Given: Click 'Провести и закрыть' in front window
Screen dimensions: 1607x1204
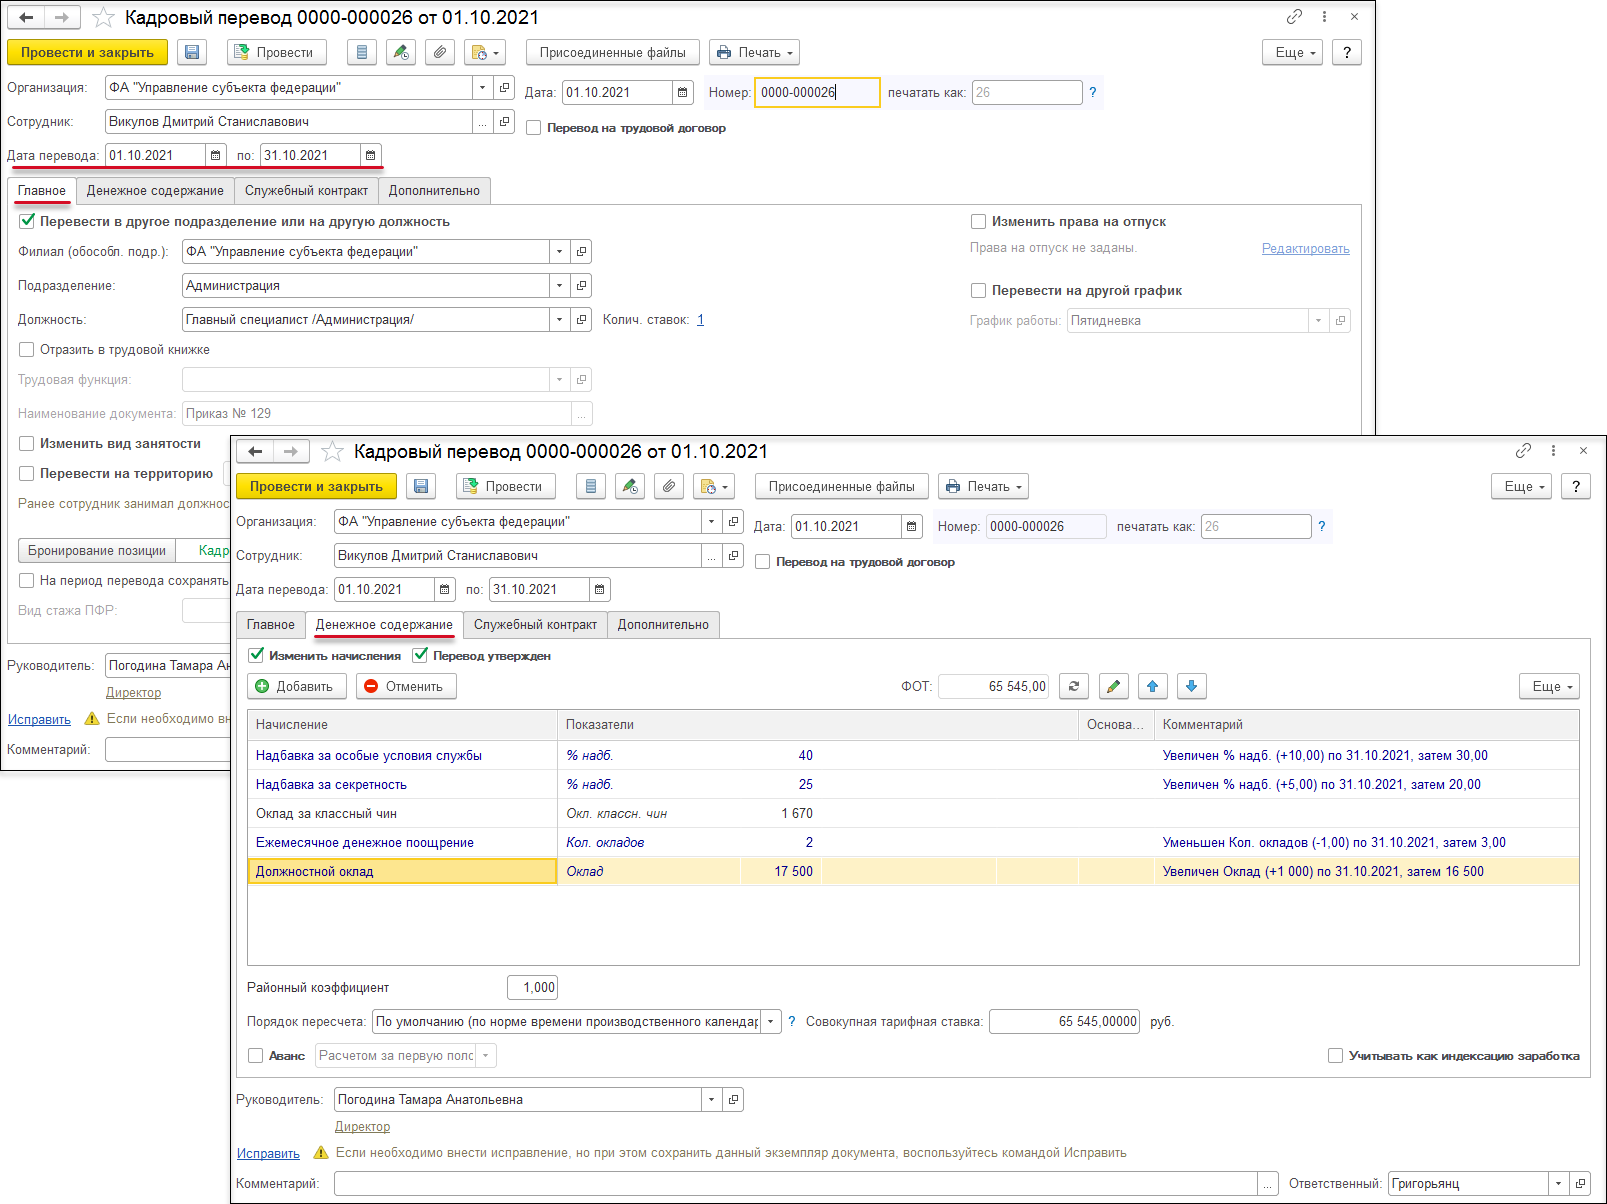Looking at the screenshot, I should click(x=316, y=486).
